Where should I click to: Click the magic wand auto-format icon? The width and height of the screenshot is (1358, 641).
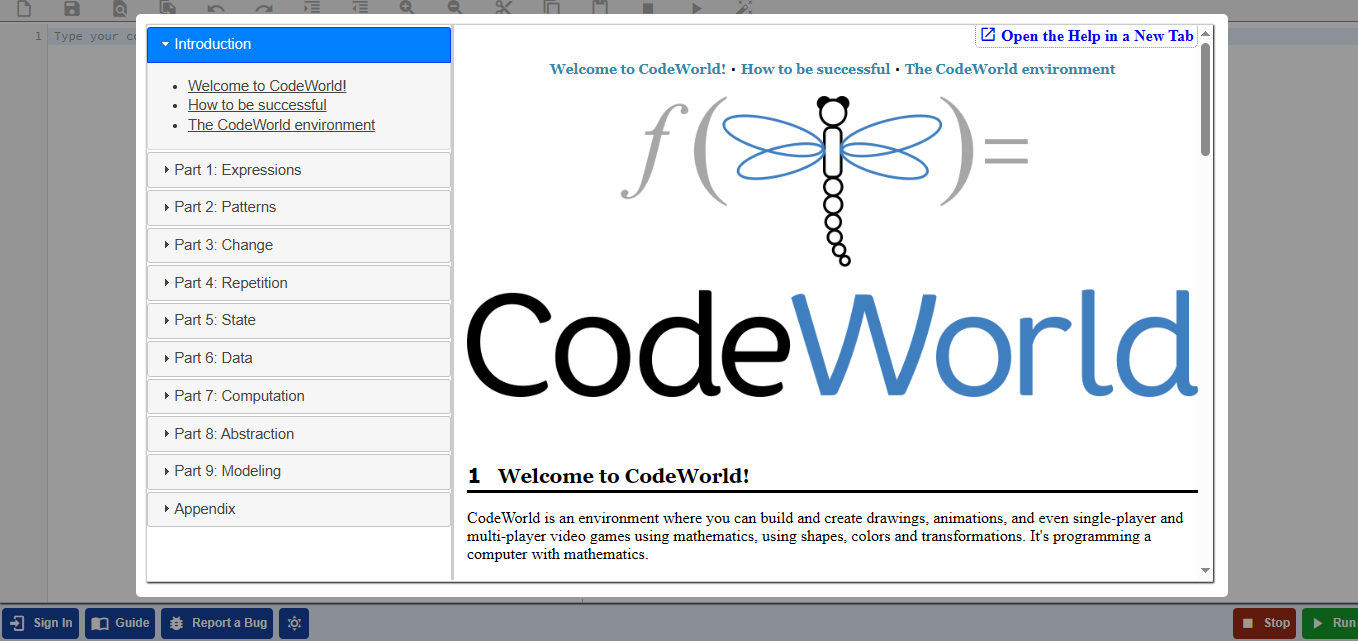(x=743, y=7)
